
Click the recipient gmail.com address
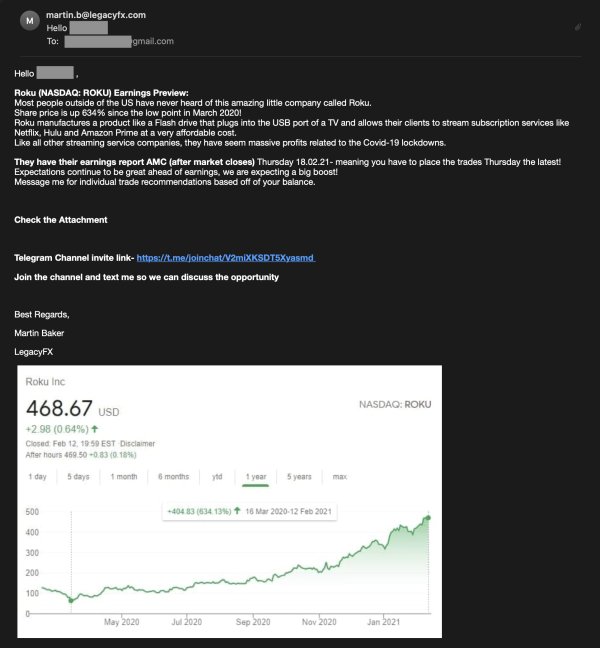point(119,41)
